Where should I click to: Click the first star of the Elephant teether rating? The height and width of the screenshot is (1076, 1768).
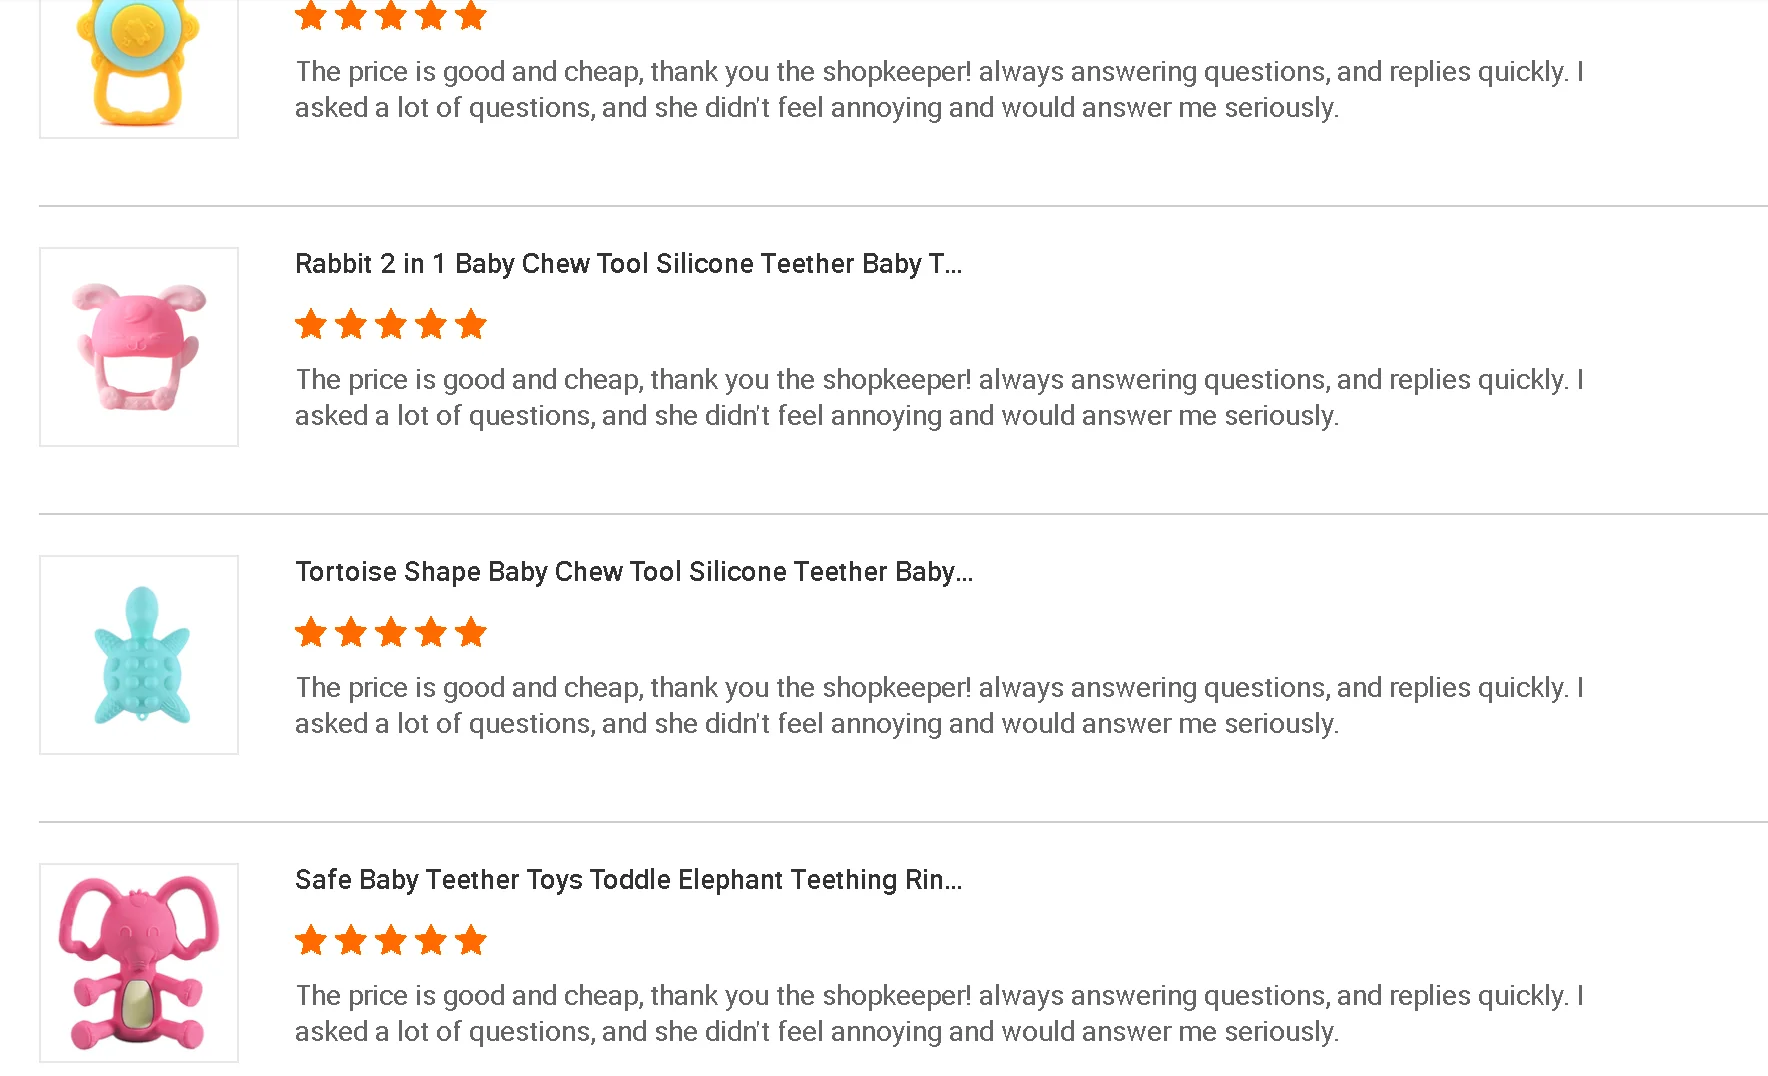tap(311, 941)
